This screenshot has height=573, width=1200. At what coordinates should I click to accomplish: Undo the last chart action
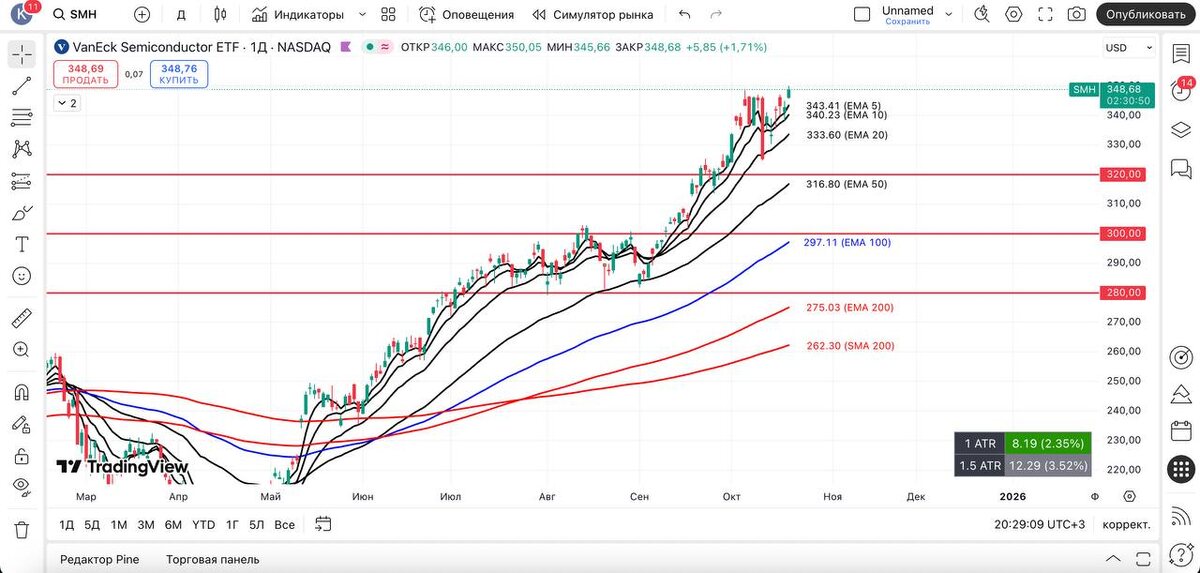684,15
